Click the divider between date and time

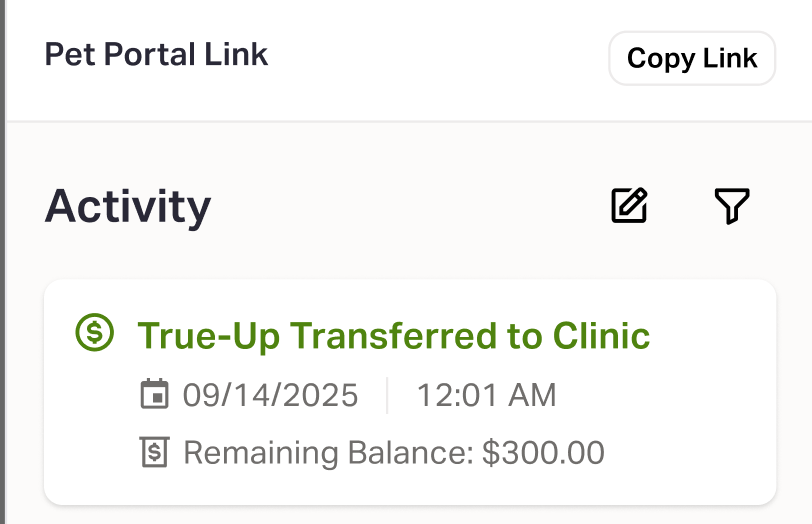point(387,395)
